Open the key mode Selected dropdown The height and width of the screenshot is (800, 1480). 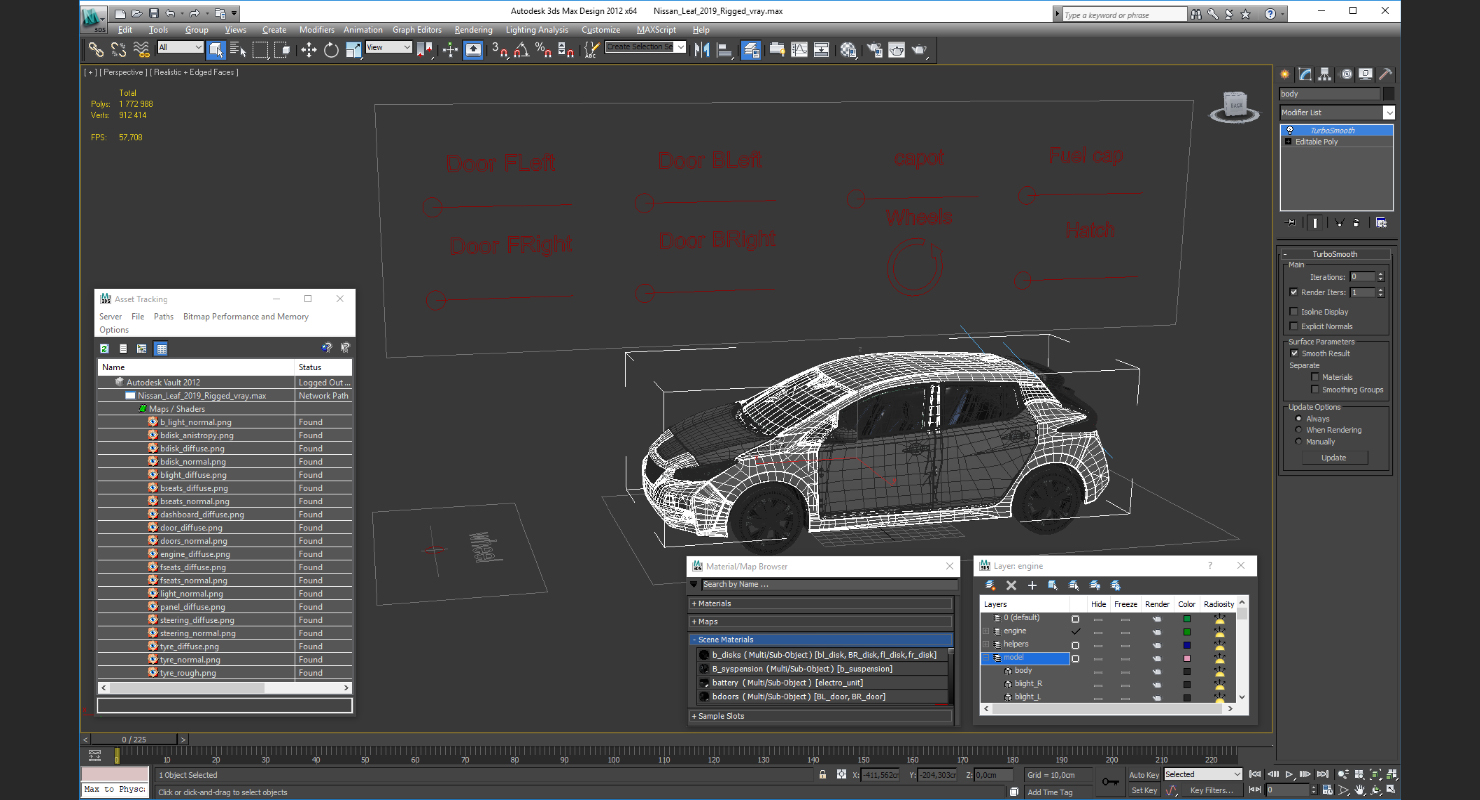1202,774
